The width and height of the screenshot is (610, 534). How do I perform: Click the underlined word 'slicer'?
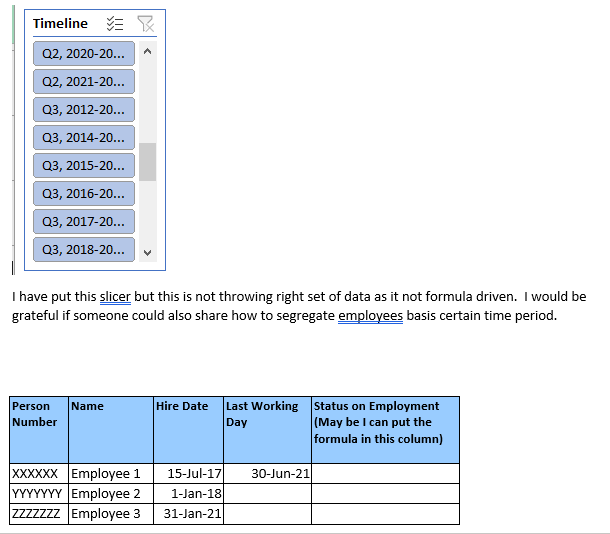tap(115, 297)
